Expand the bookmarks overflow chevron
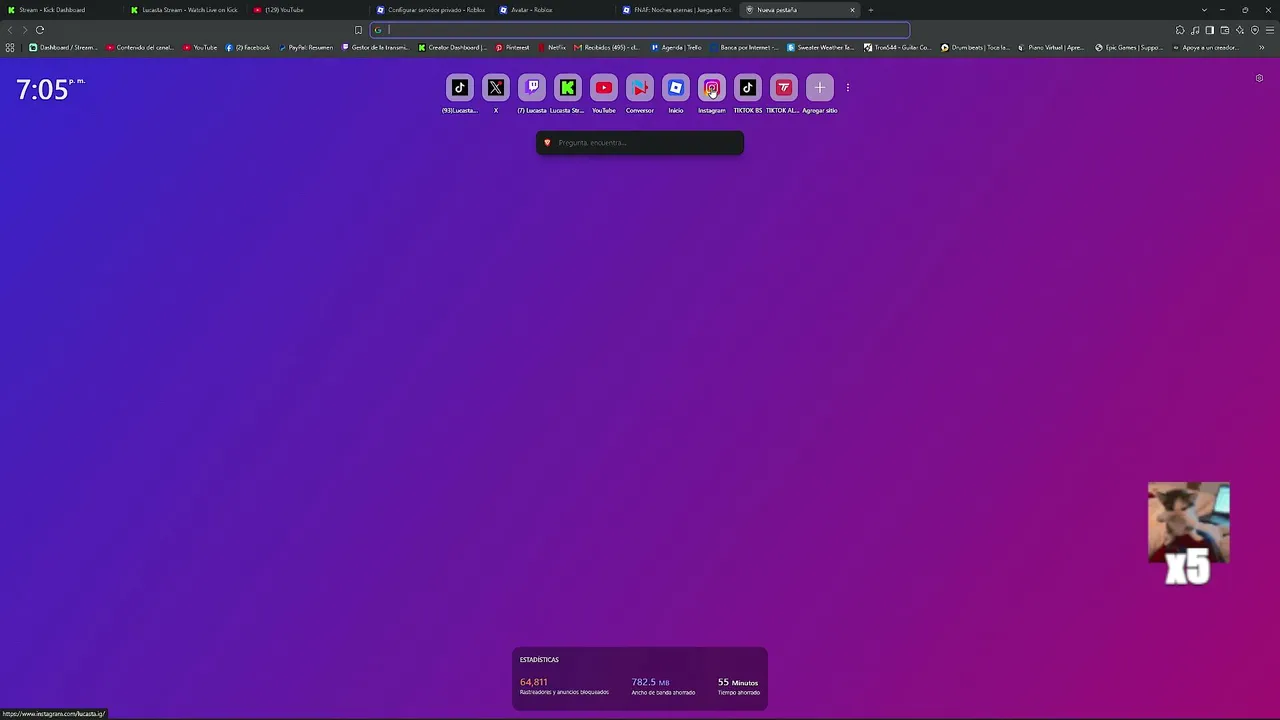This screenshot has width=1280, height=720. tap(1262, 47)
